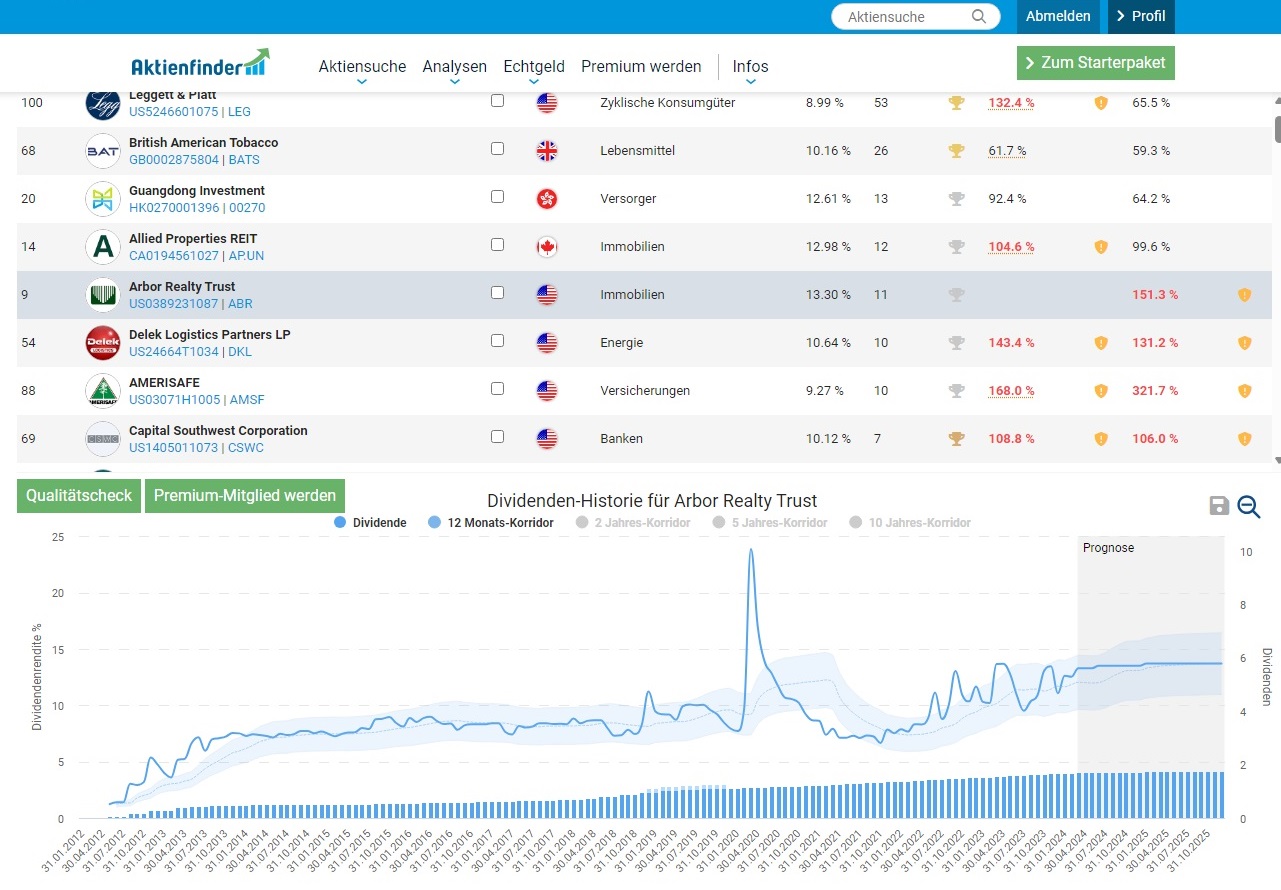
Task: Expand the Infos menu
Action: (x=750, y=67)
